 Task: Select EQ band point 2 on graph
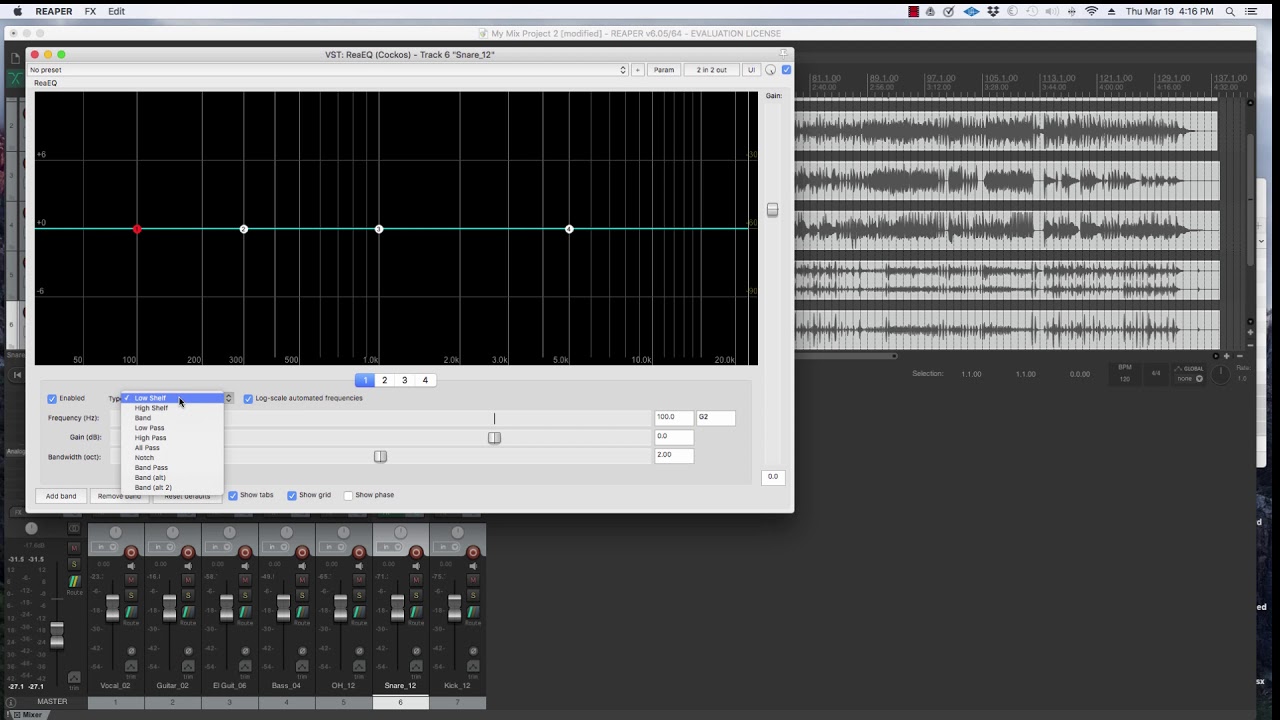[244, 230]
